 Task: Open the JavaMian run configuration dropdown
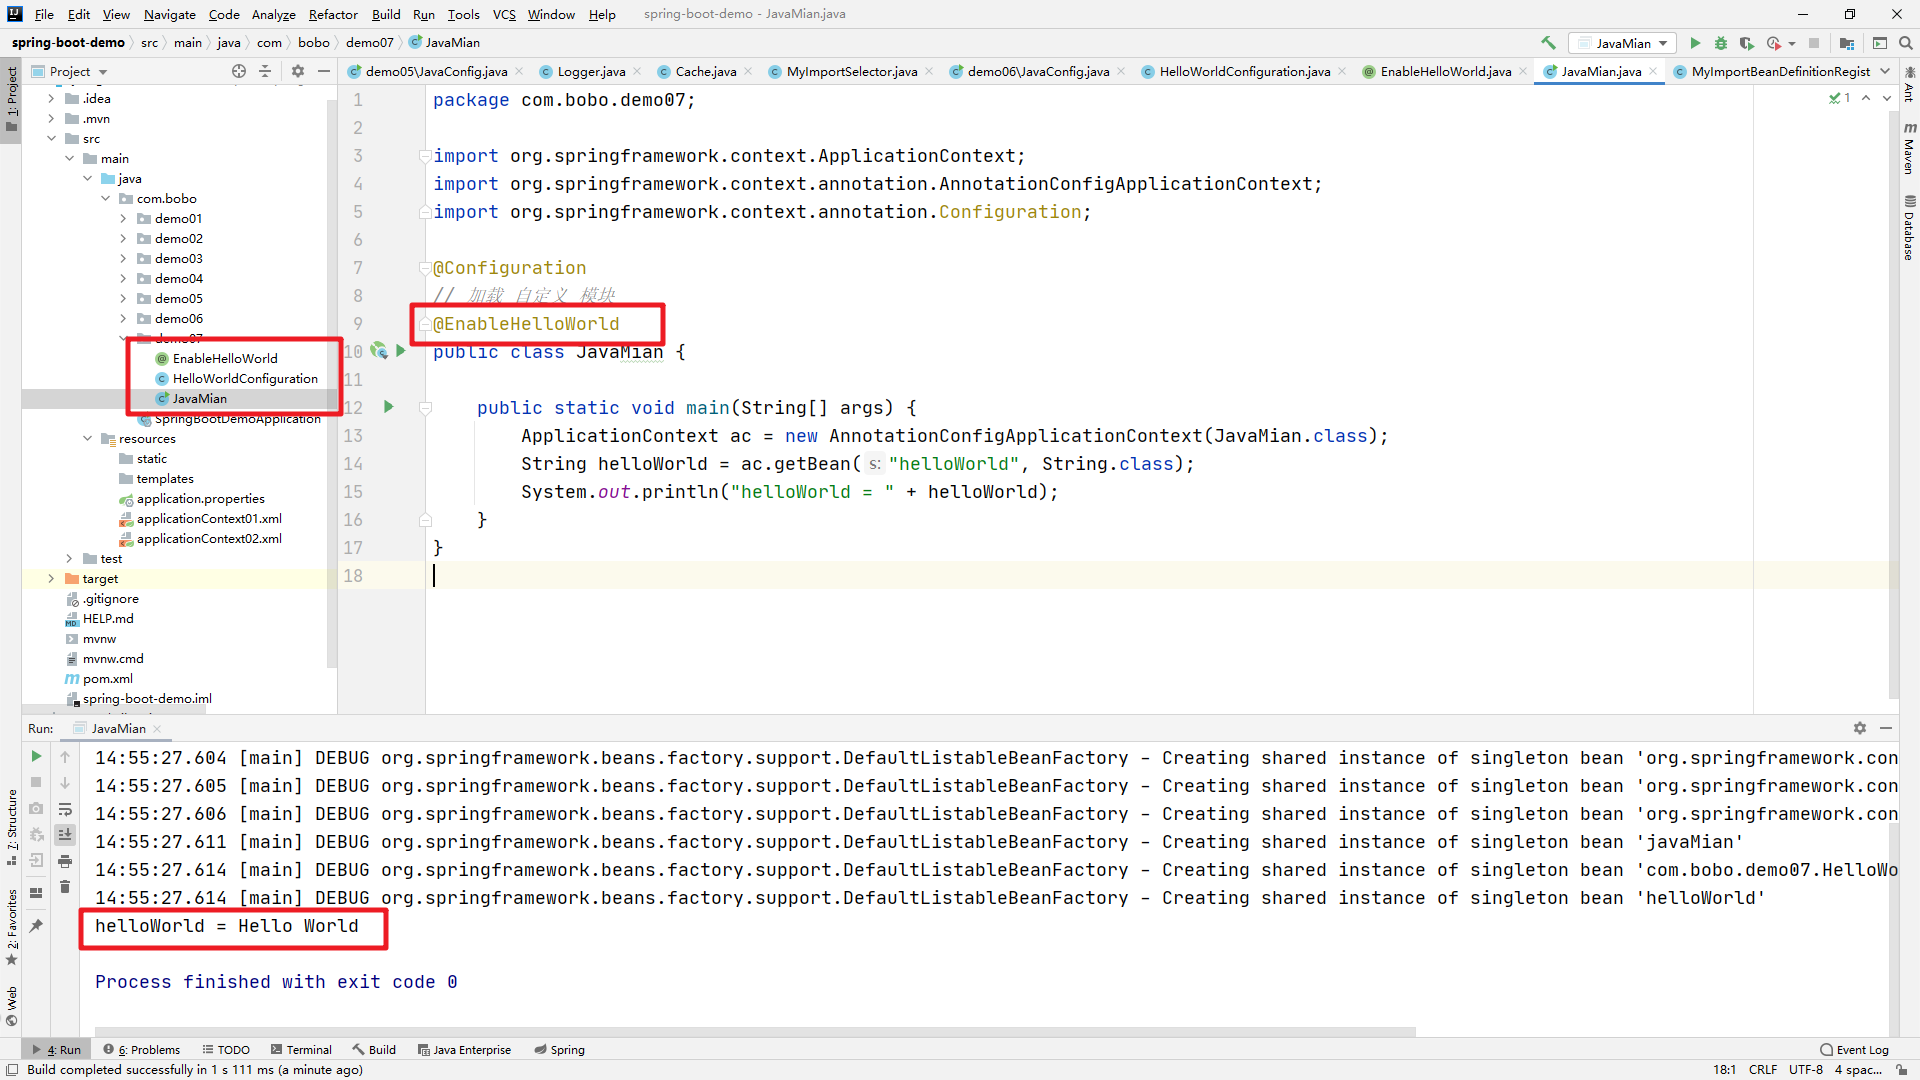pos(1622,43)
